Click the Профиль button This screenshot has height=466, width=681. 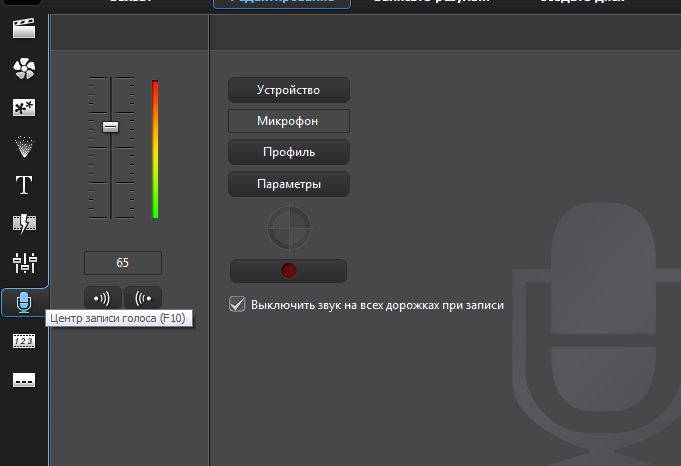288,152
